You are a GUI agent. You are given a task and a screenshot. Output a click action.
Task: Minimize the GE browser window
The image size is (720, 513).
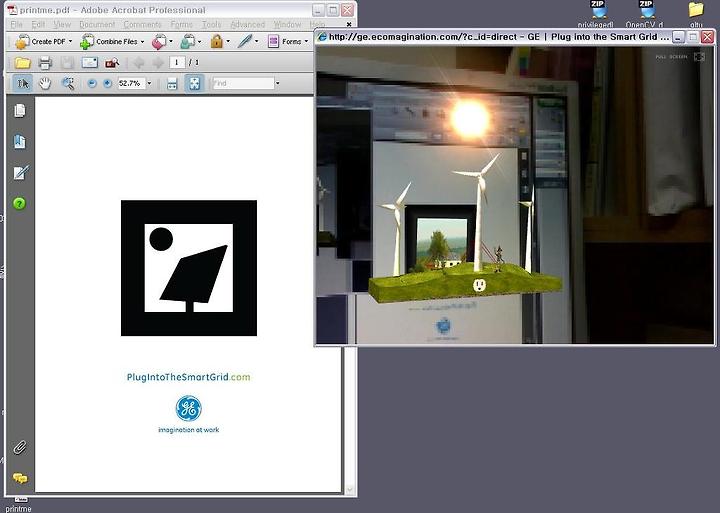pos(678,37)
